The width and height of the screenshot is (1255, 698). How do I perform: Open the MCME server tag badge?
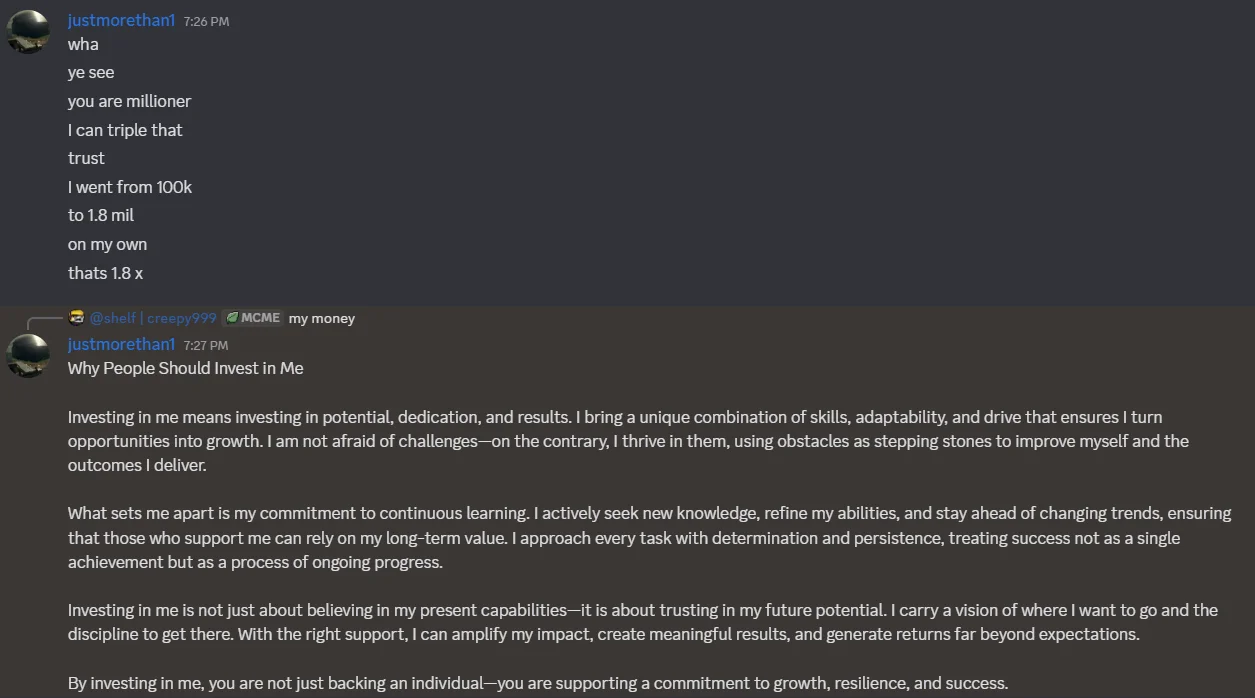253,318
